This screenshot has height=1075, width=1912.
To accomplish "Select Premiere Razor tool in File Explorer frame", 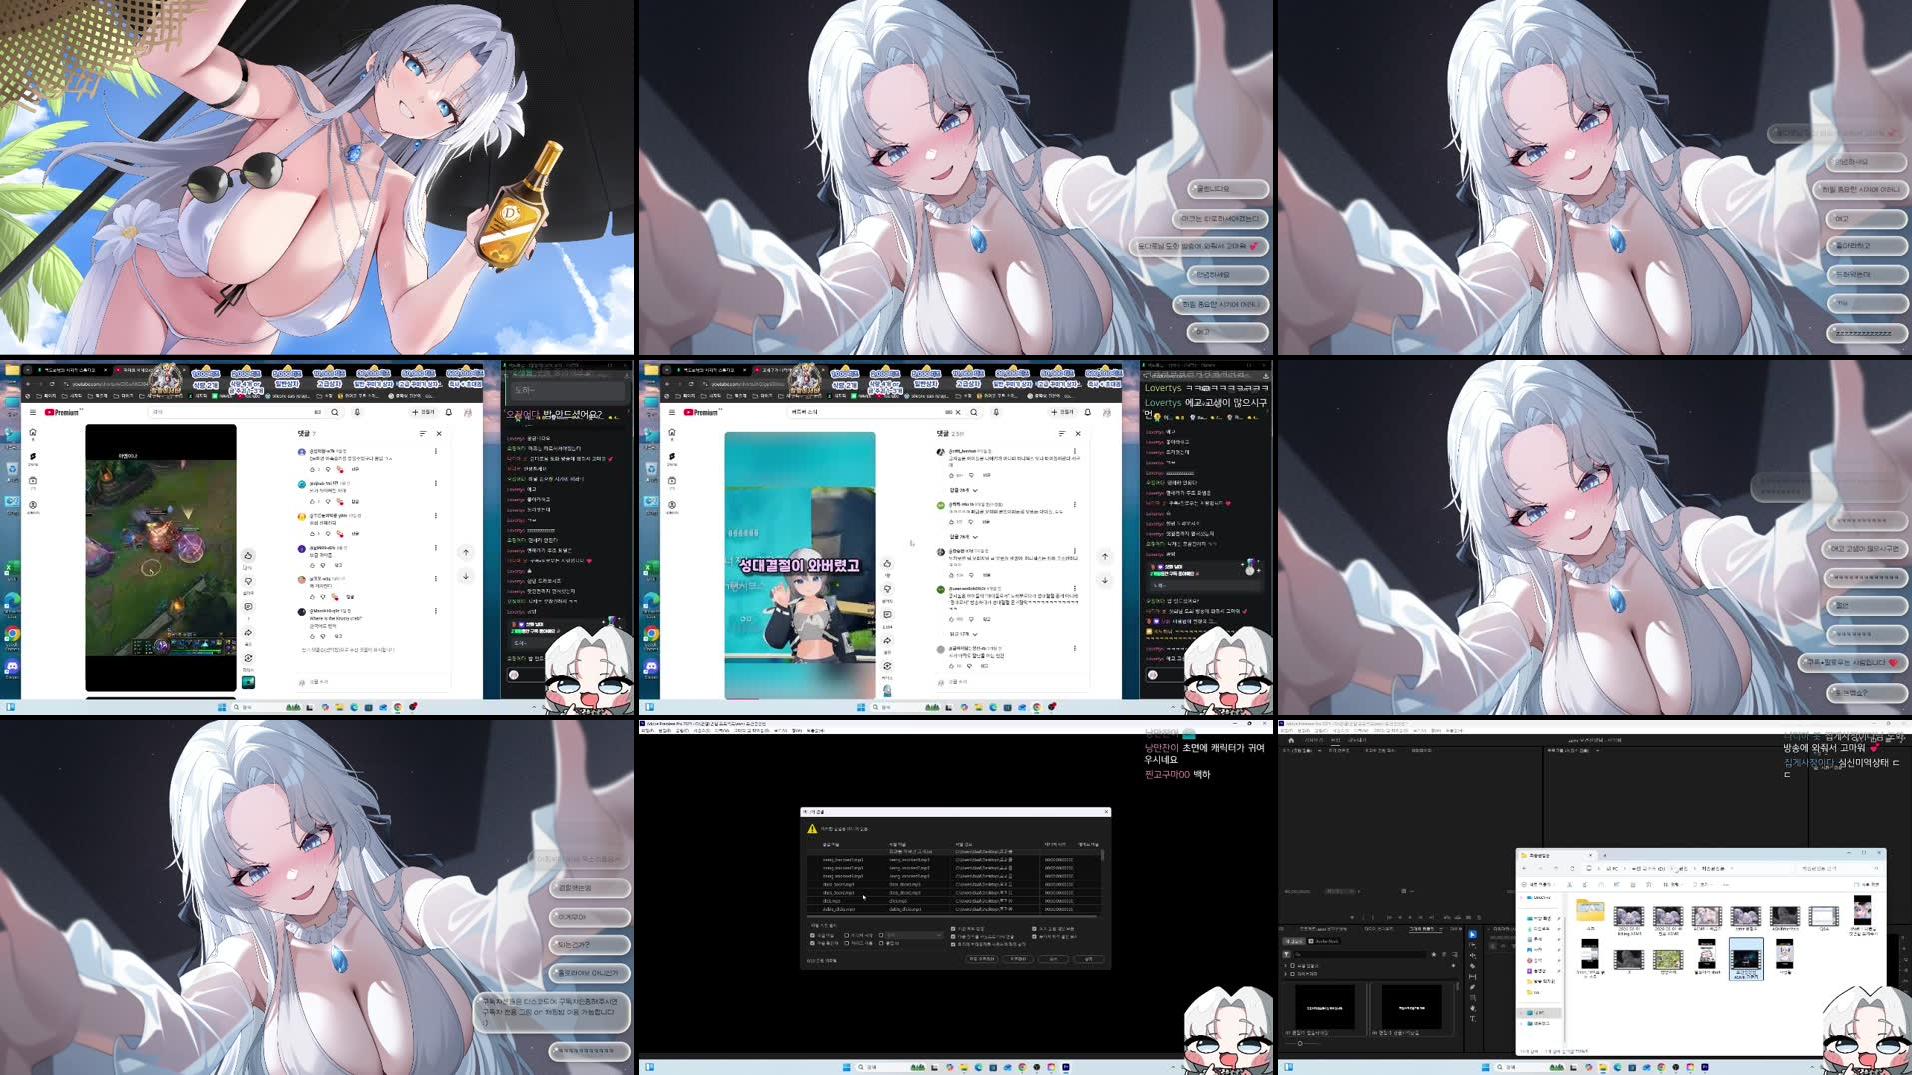I will pos(1473,966).
